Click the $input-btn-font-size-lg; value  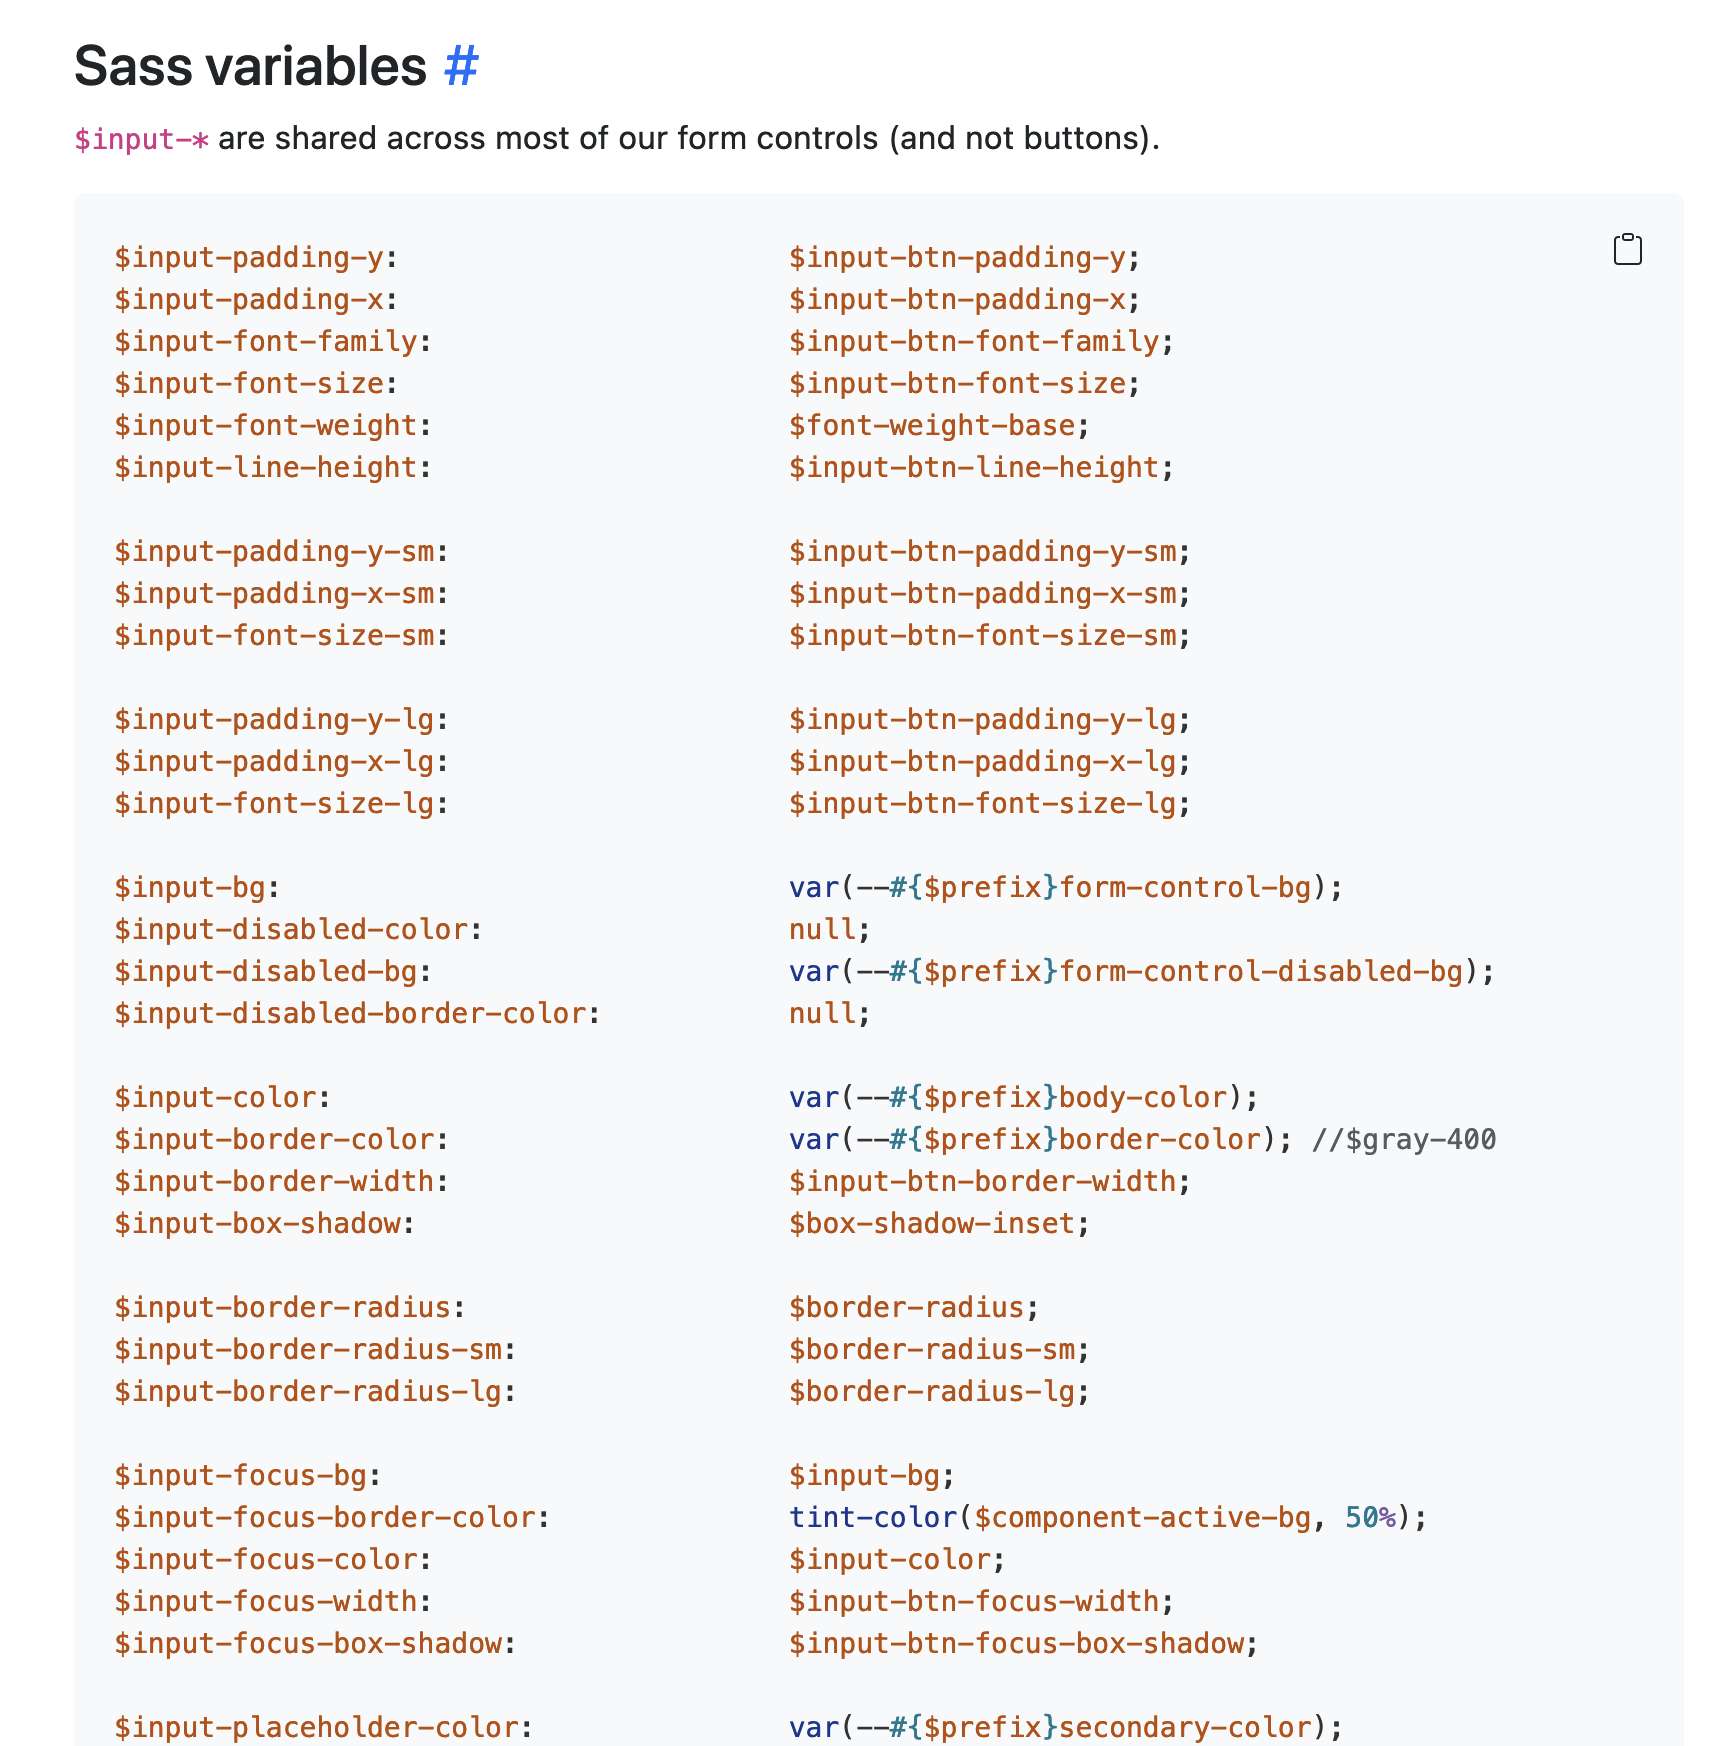tap(990, 804)
